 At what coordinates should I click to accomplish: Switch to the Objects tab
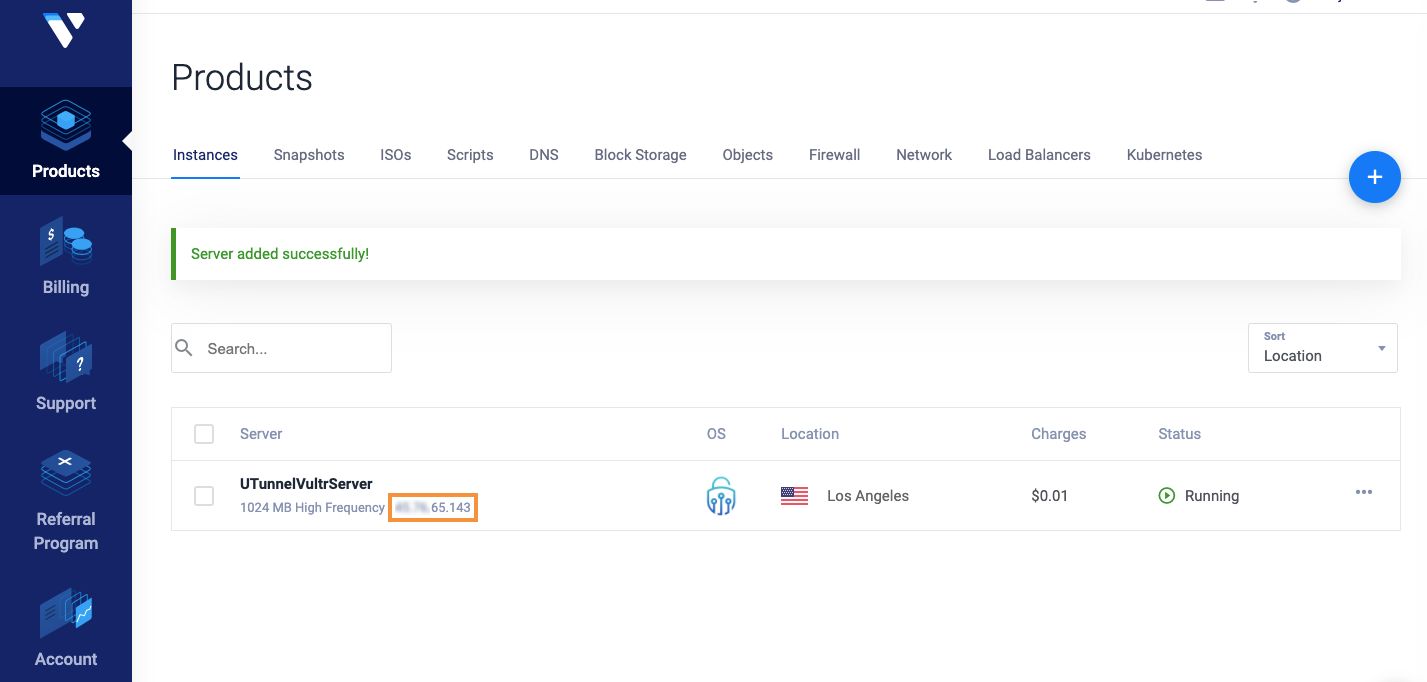click(x=747, y=155)
